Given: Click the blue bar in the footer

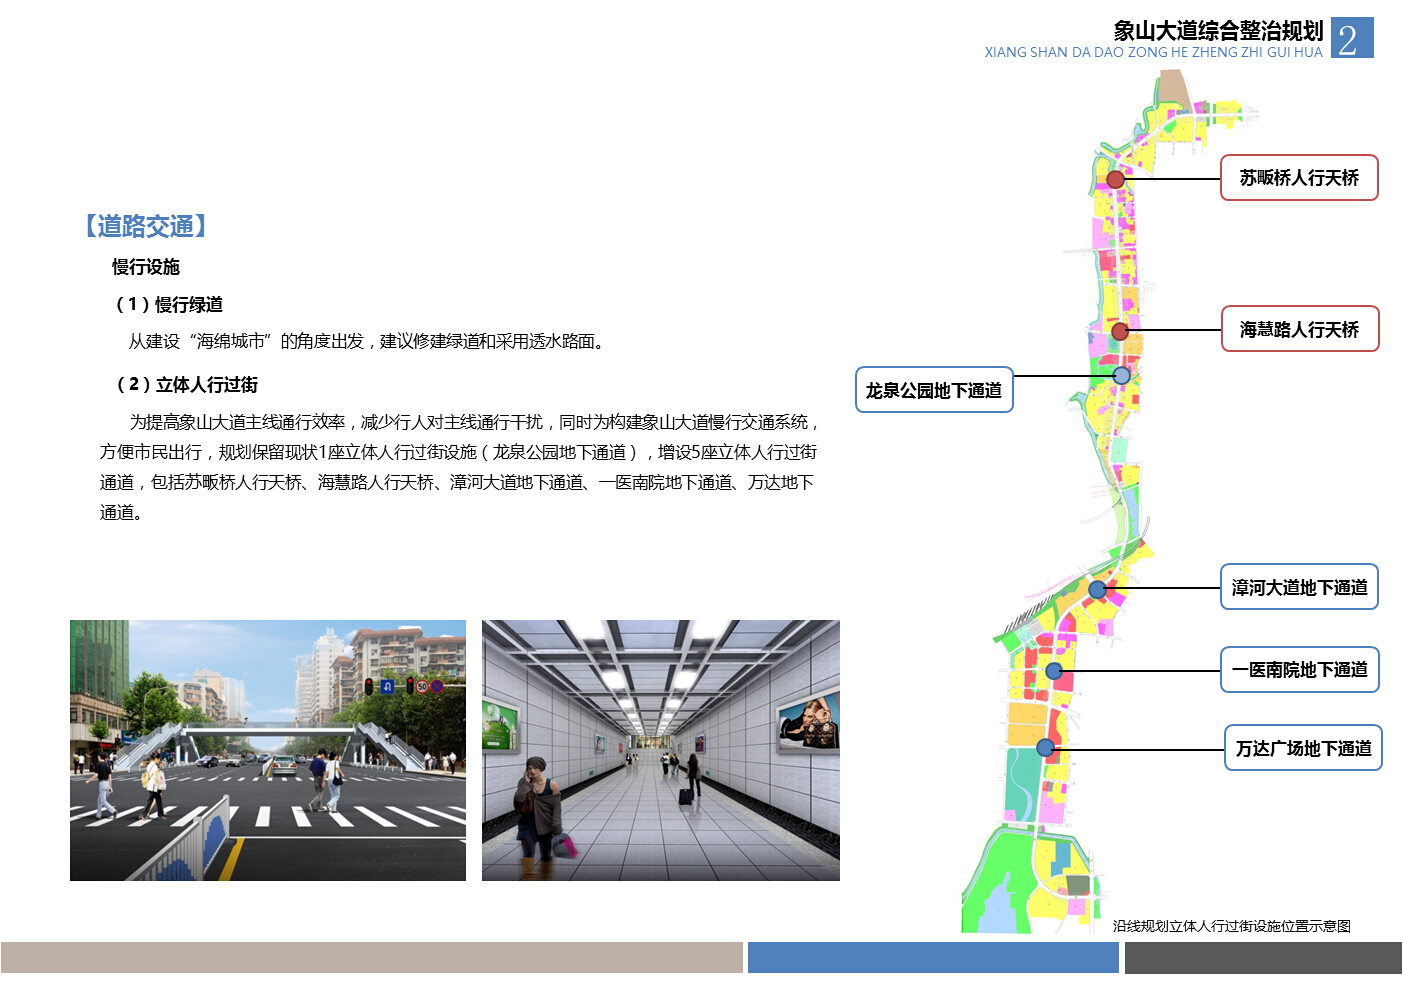Looking at the screenshot, I should point(932,957).
